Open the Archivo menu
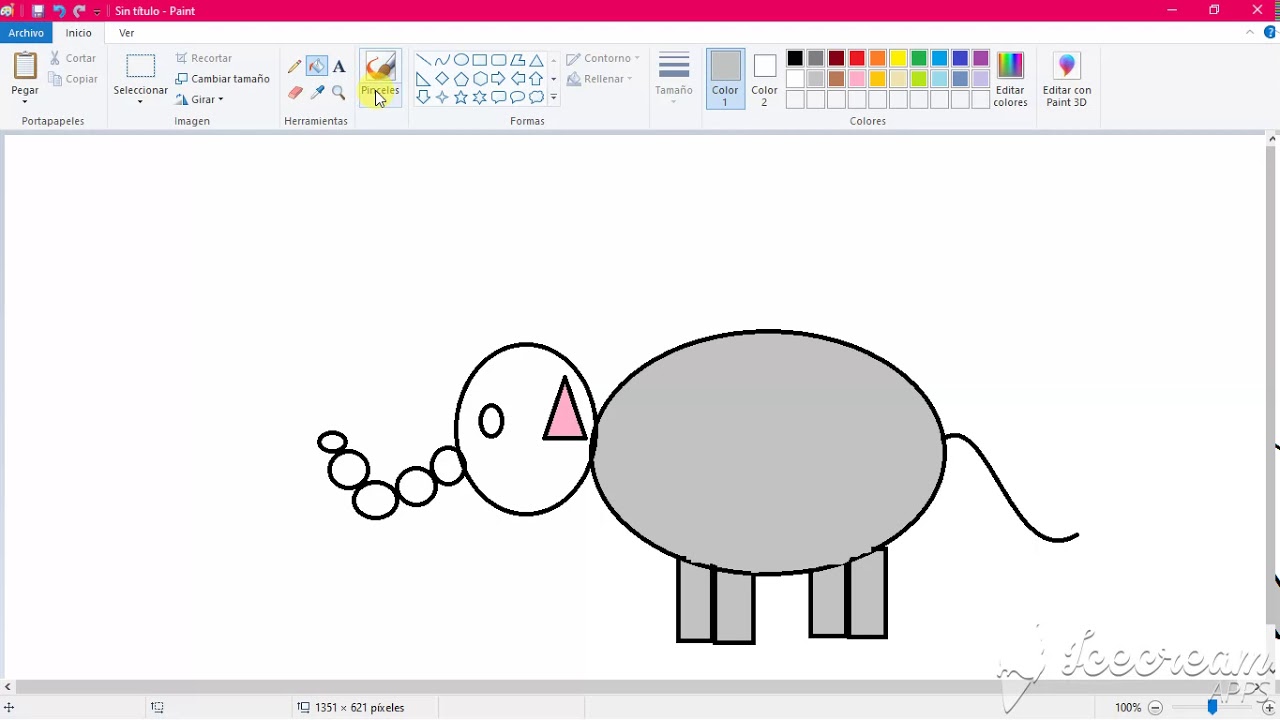The image size is (1280, 720). coord(26,33)
